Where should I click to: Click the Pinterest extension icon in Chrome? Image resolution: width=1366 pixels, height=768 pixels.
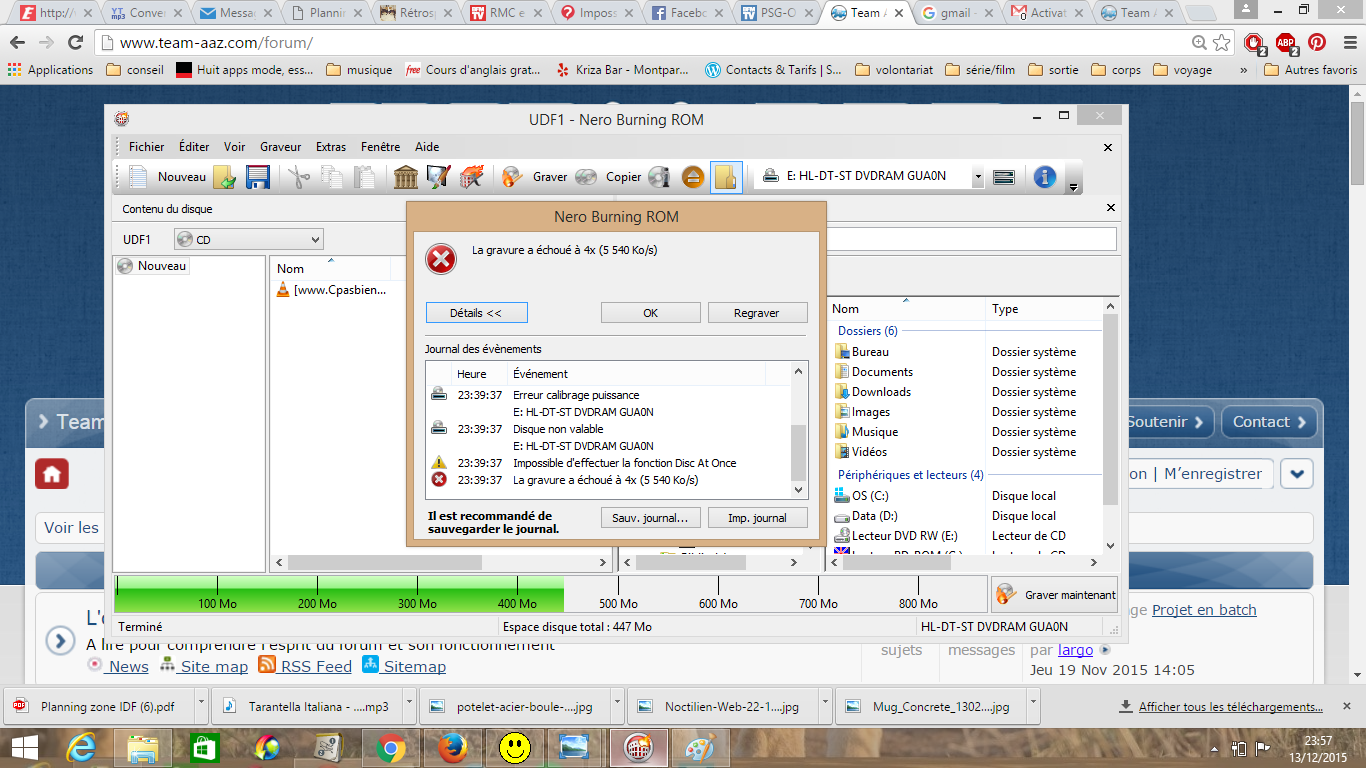[x=1317, y=43]
